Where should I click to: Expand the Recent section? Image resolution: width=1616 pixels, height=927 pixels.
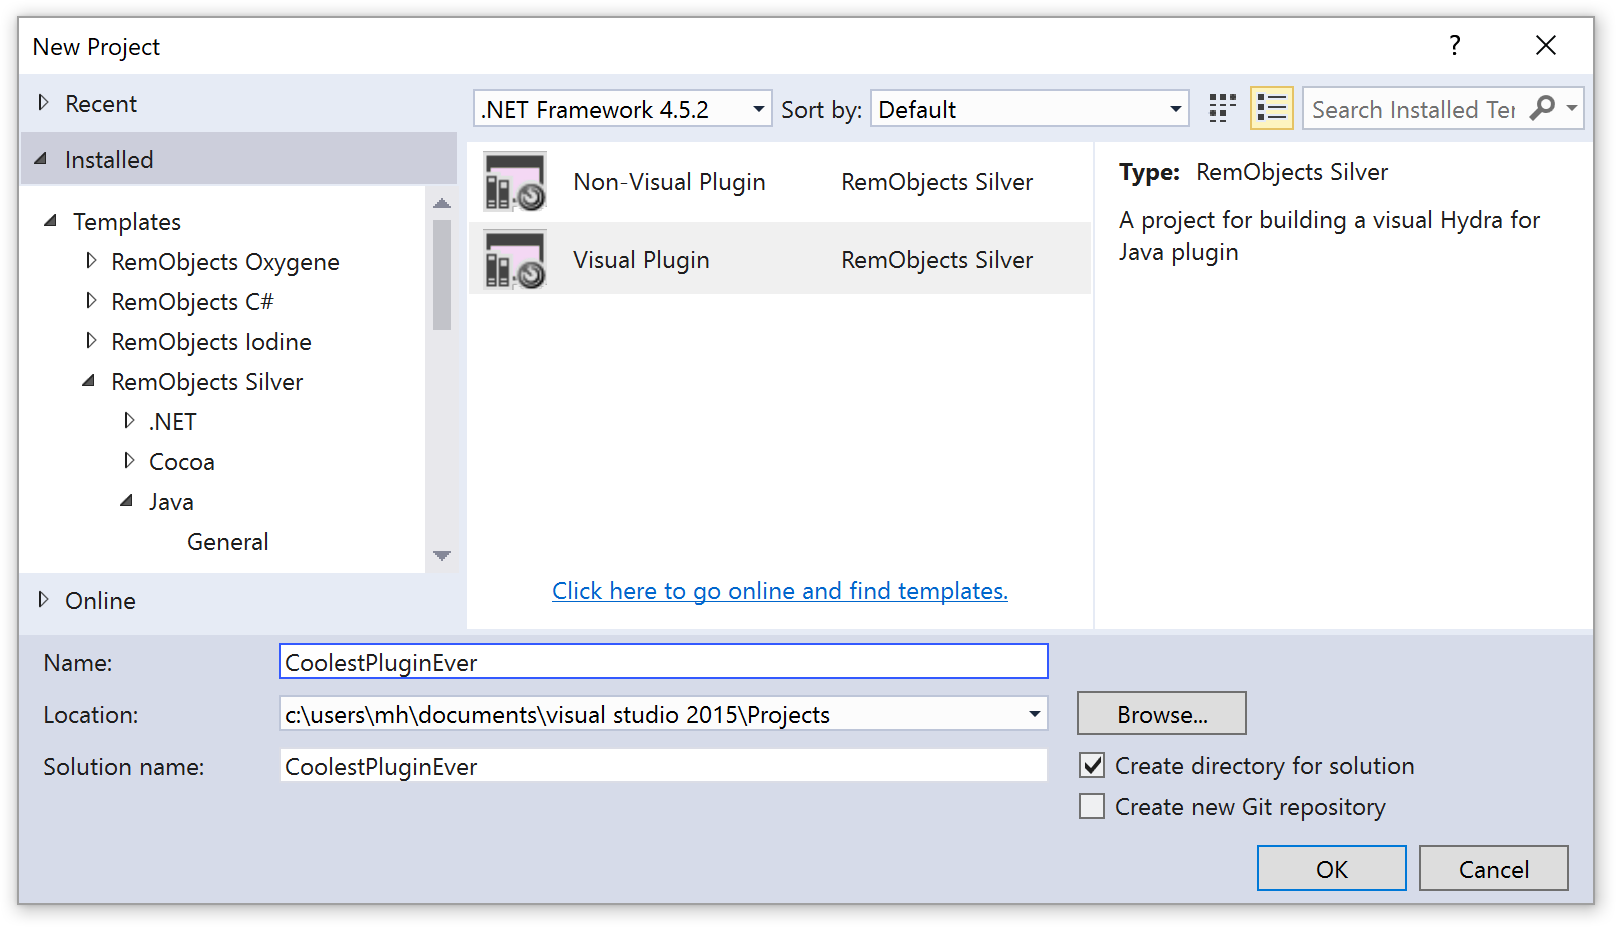point(43,102)
